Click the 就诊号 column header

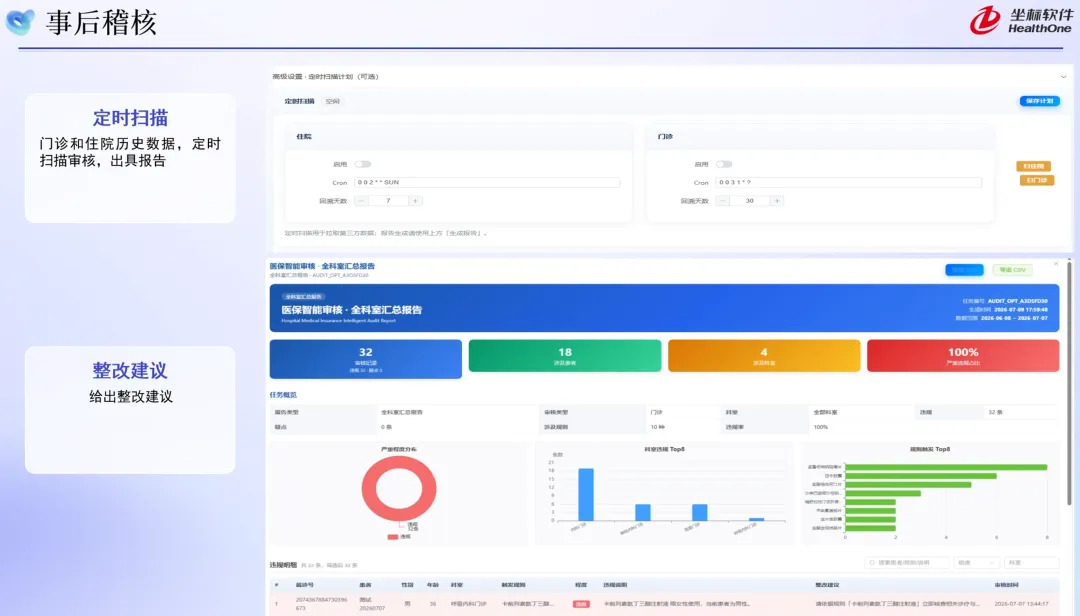click(x=304, y=585)
